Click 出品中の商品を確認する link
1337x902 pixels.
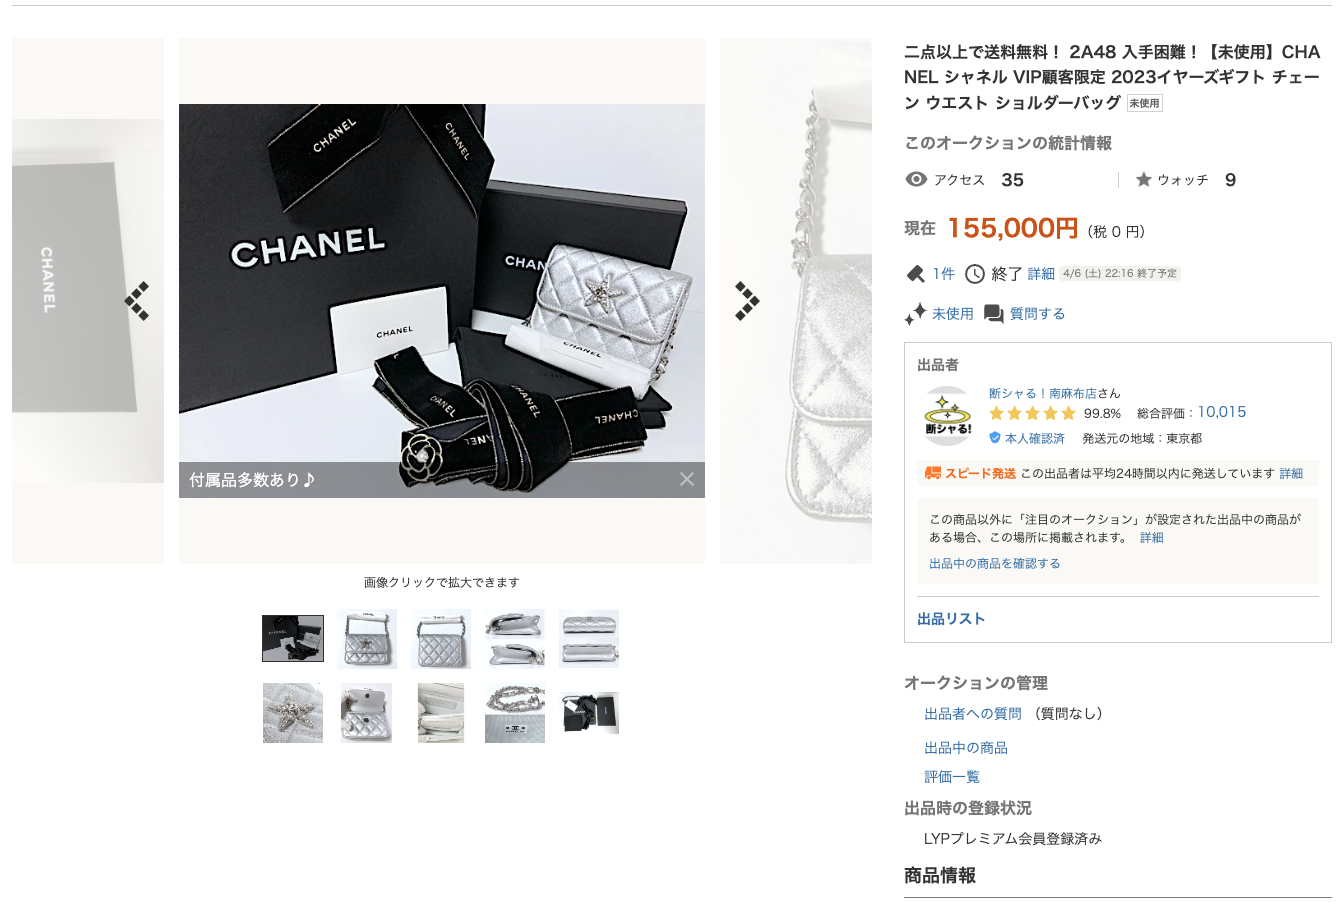coord(995,564)
